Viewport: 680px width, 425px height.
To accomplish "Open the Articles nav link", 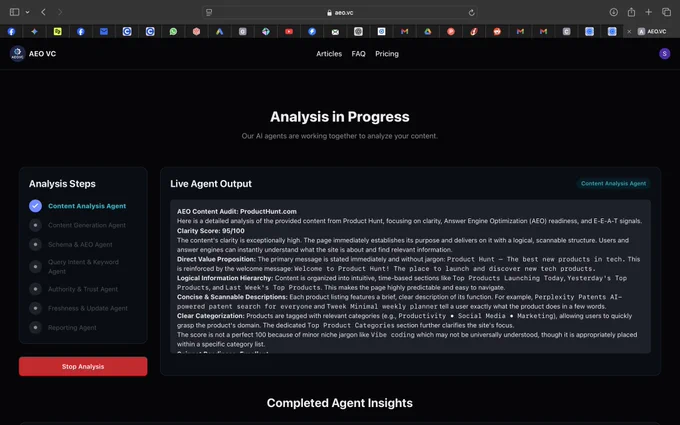I will click(x=329, y=54).
